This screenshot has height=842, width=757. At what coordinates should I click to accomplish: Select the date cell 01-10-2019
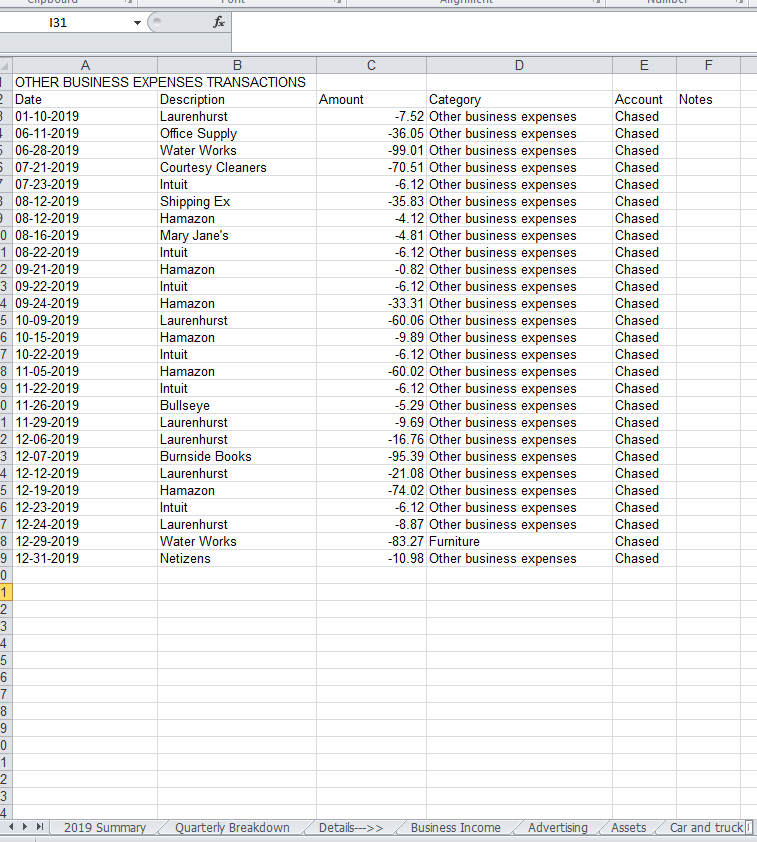pos(85,117)
